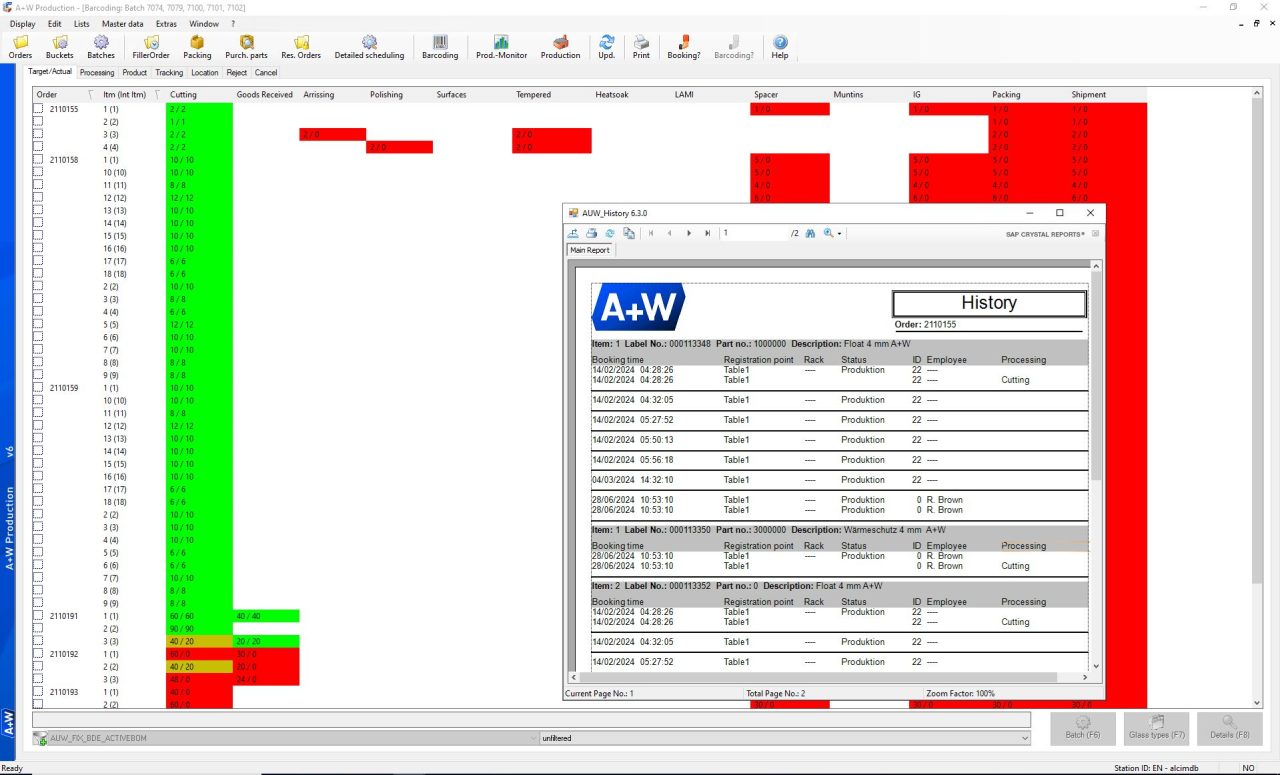
Task: Tick the checkbox for order 2110158
Action: point(39,160)
